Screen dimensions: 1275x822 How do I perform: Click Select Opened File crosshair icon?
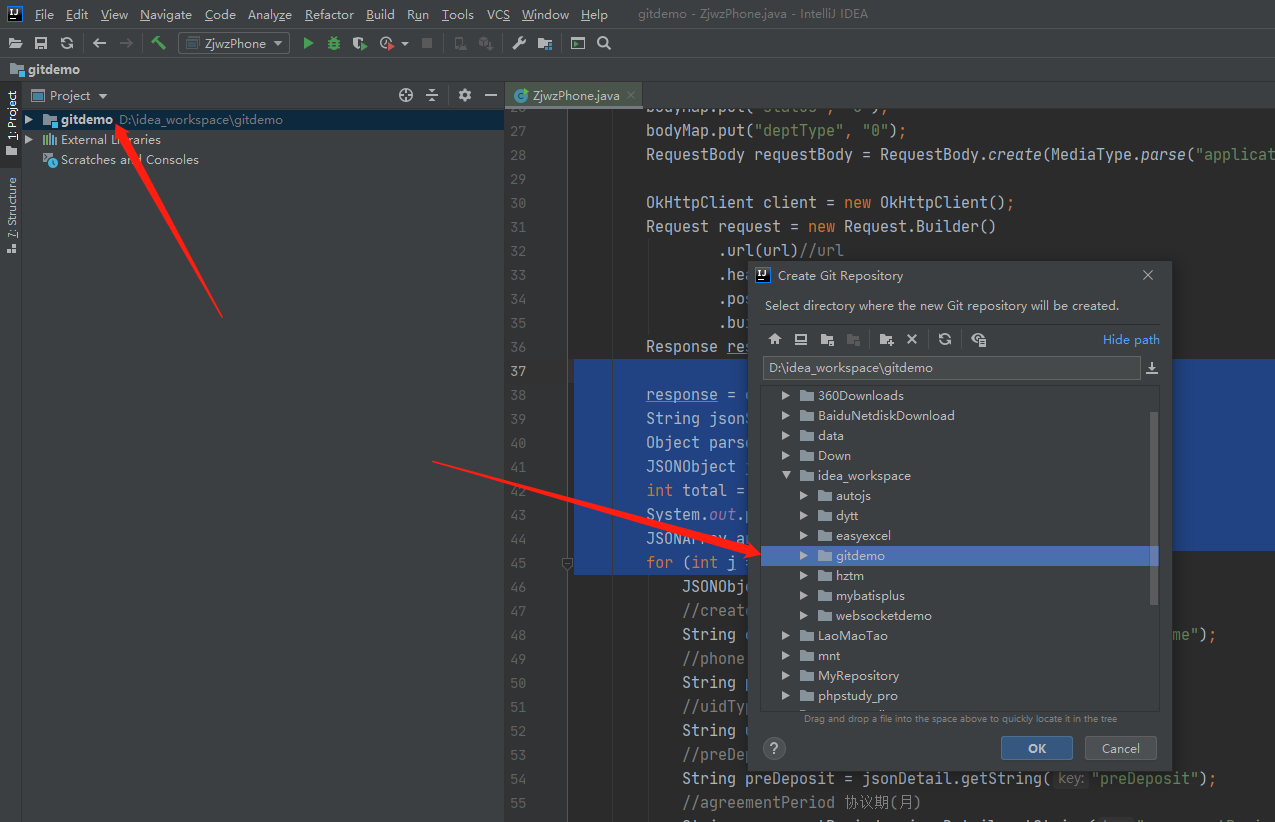pos(406,95)
